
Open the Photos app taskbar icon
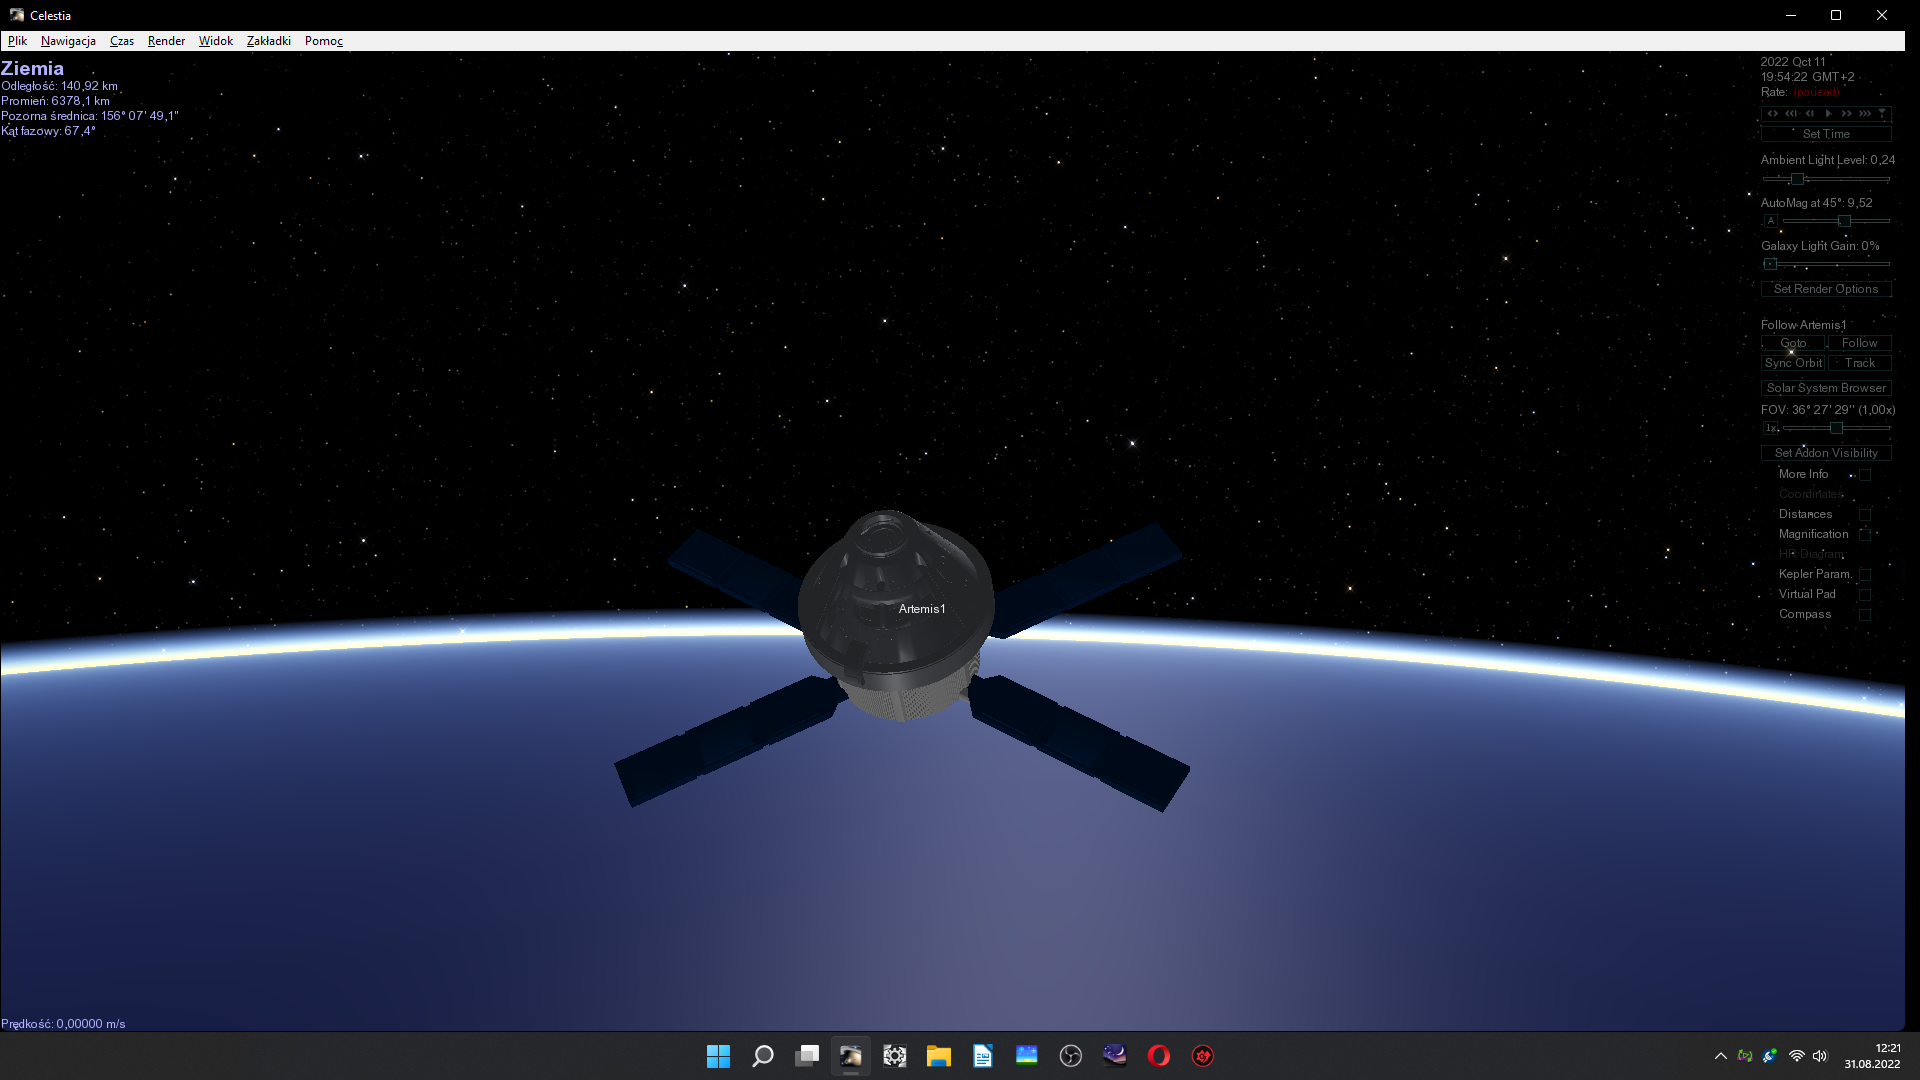point(1026,1056)
